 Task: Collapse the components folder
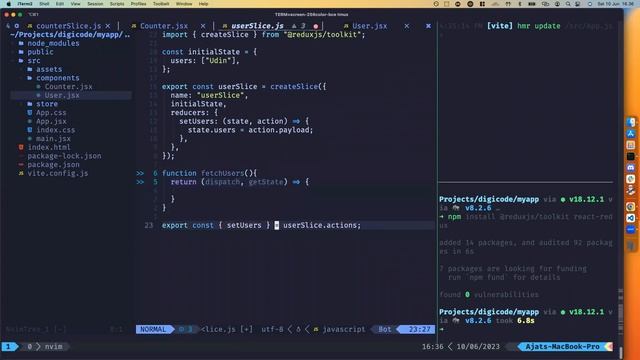click(58, 78)
